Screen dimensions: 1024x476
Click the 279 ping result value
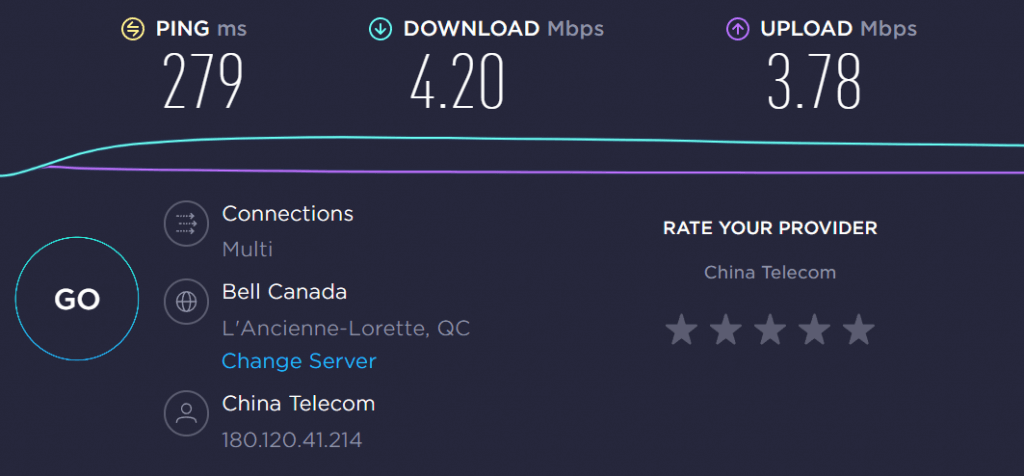203,82
